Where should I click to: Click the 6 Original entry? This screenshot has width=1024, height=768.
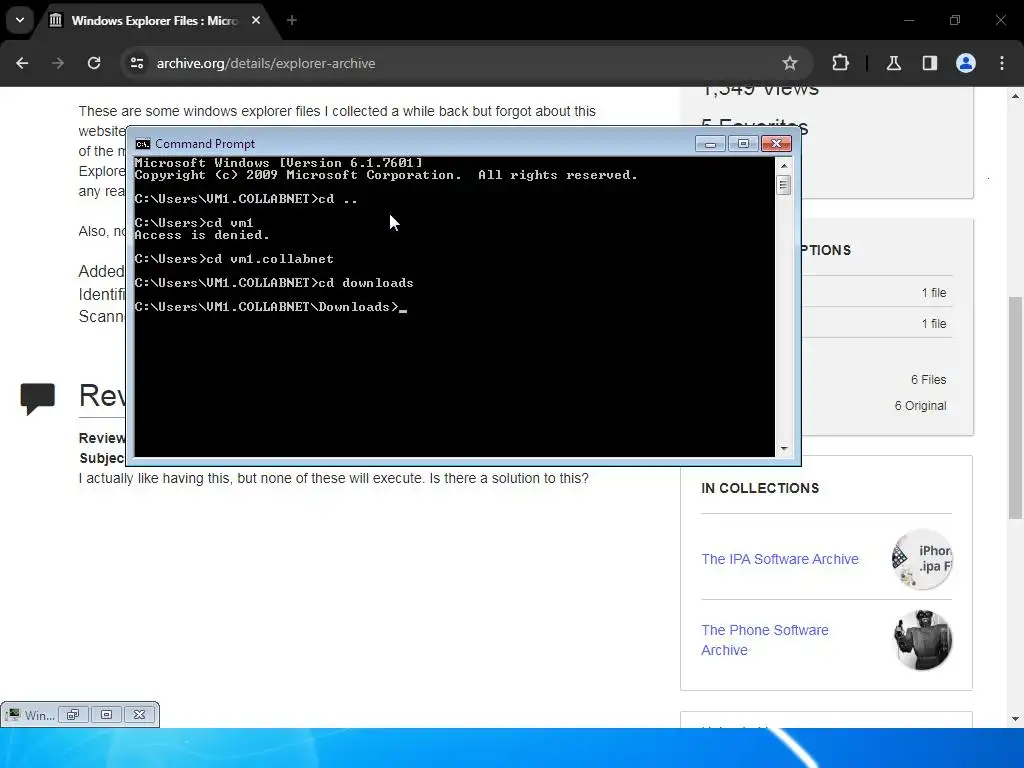pos(920,406)
